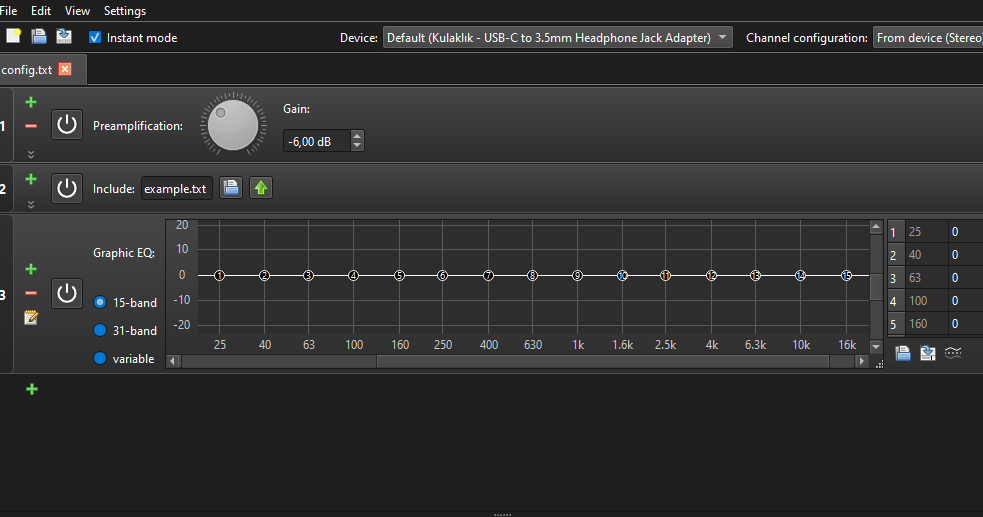
Task: Click the Include file field example.txt
Action: (x=176, y=188)
